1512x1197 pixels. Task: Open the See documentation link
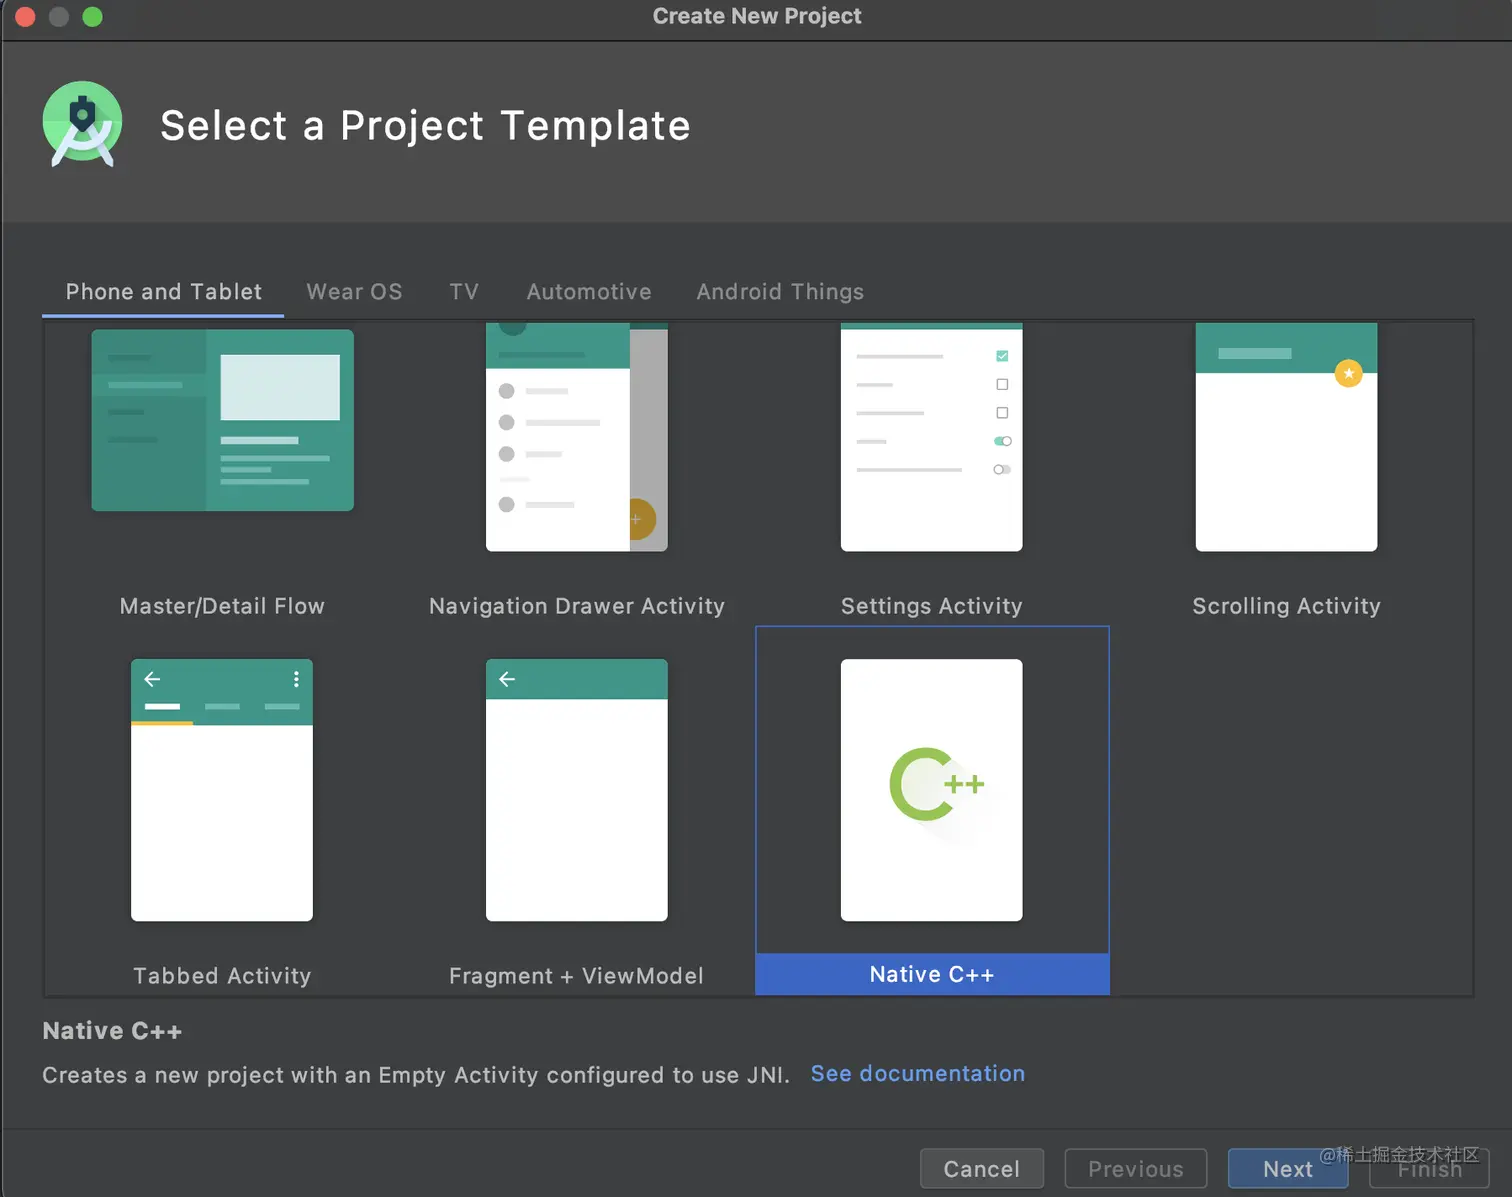pos(917,1074)
